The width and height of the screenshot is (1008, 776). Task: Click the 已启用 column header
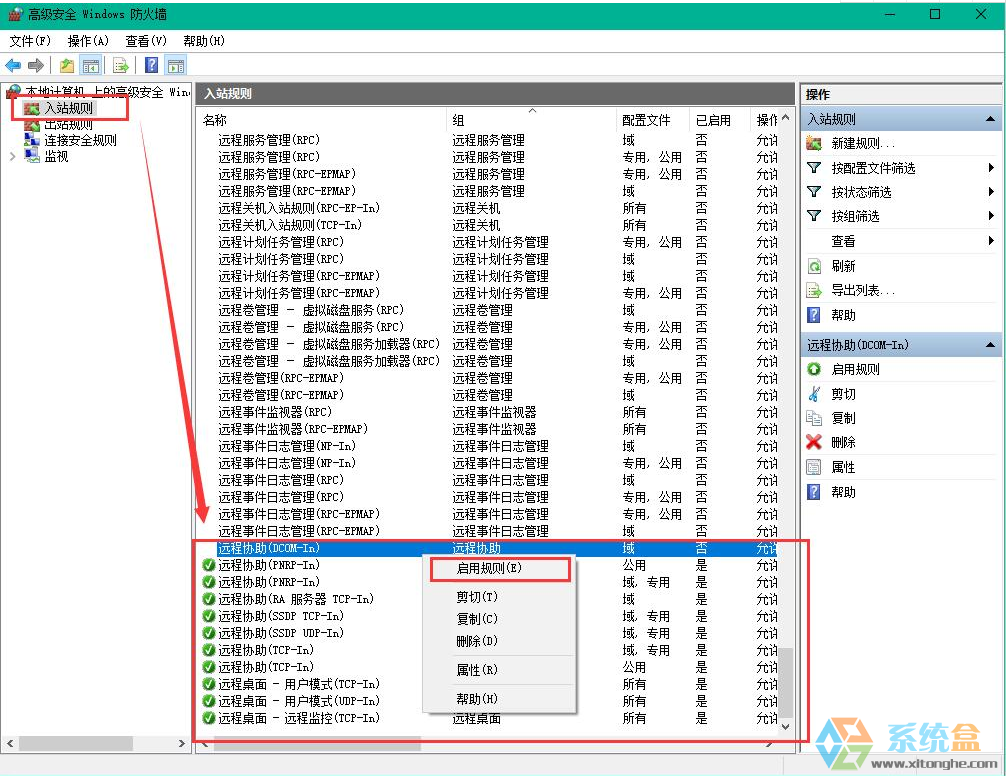pyautogui.click(x=720, y=120)
